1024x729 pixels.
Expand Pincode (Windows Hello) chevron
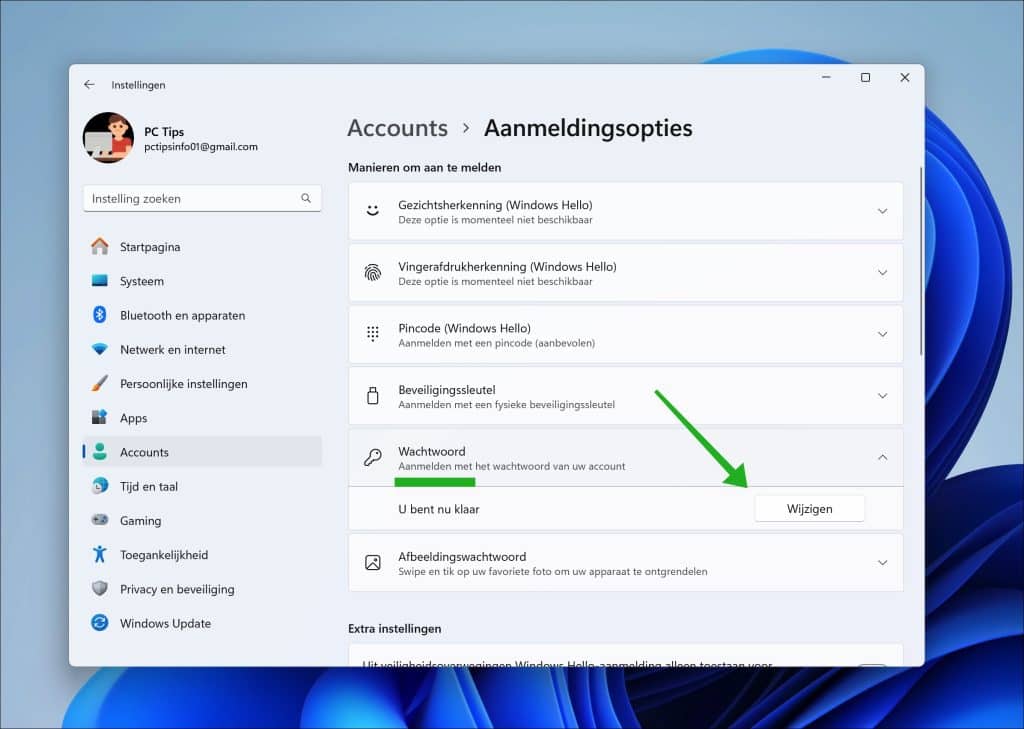[x=882, y=334]
